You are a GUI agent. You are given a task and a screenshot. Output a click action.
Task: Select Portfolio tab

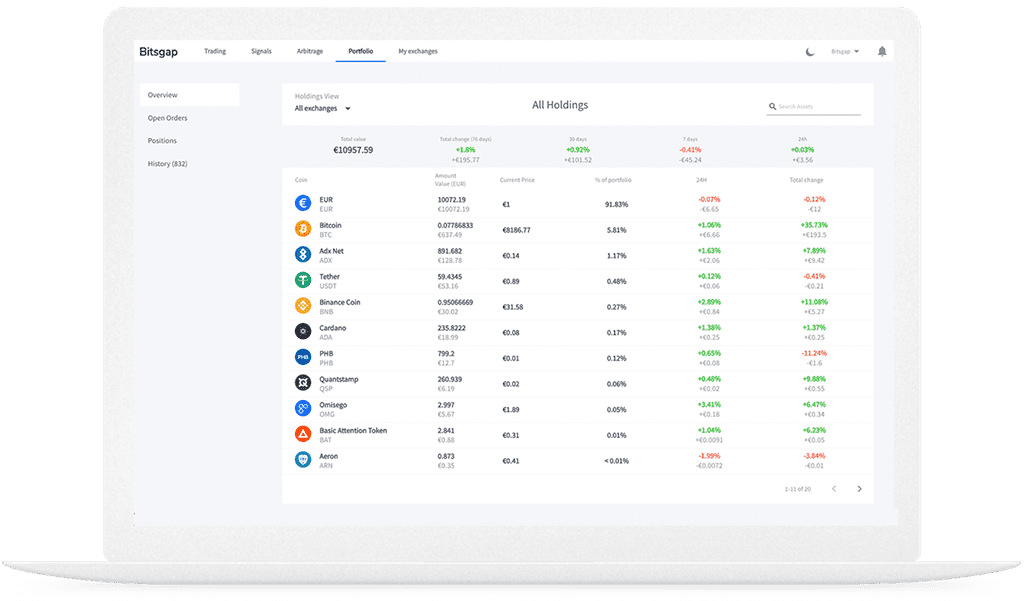360,51
